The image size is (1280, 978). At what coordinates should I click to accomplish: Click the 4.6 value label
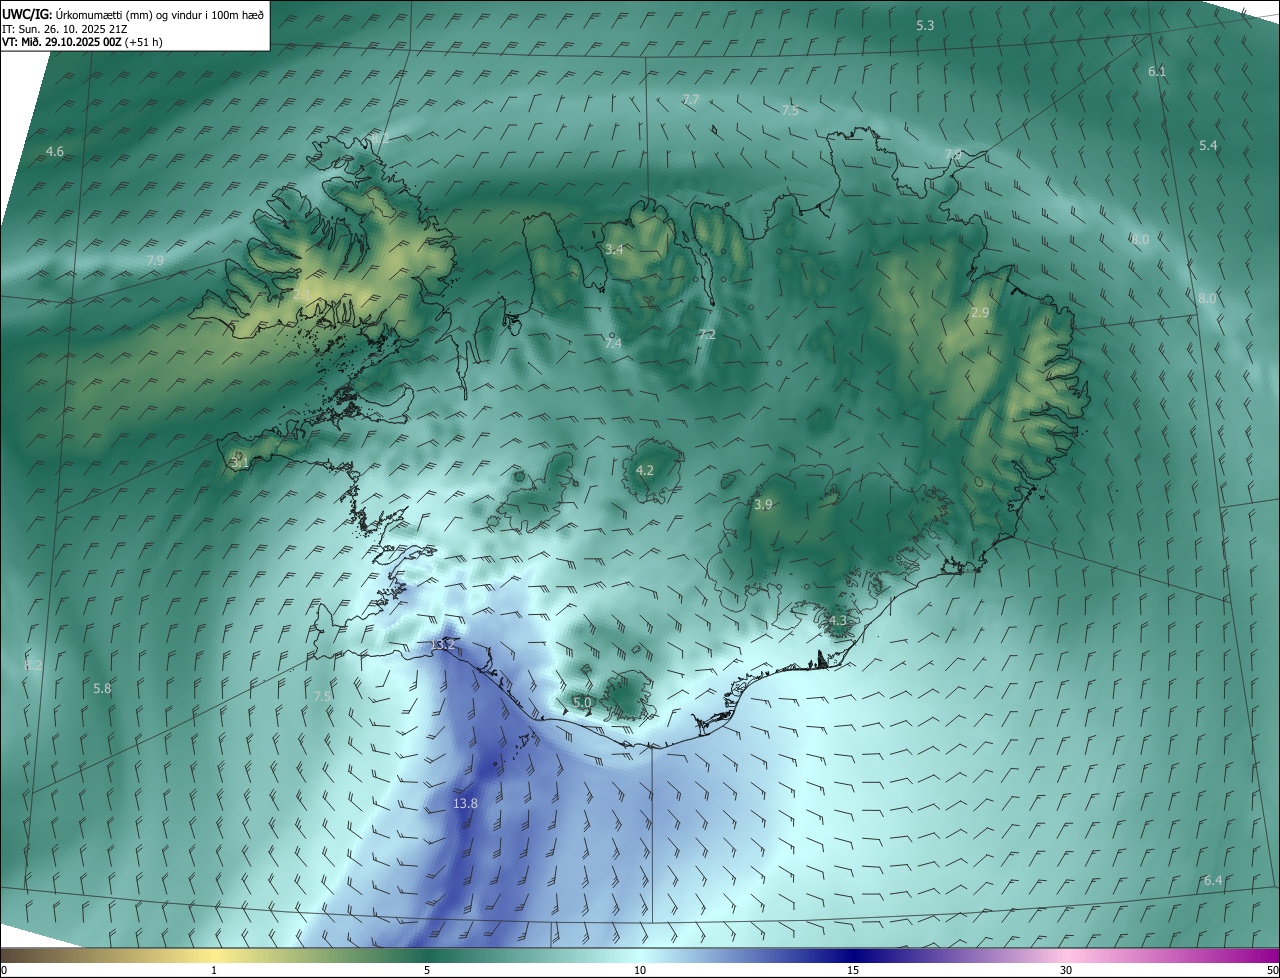55,152
